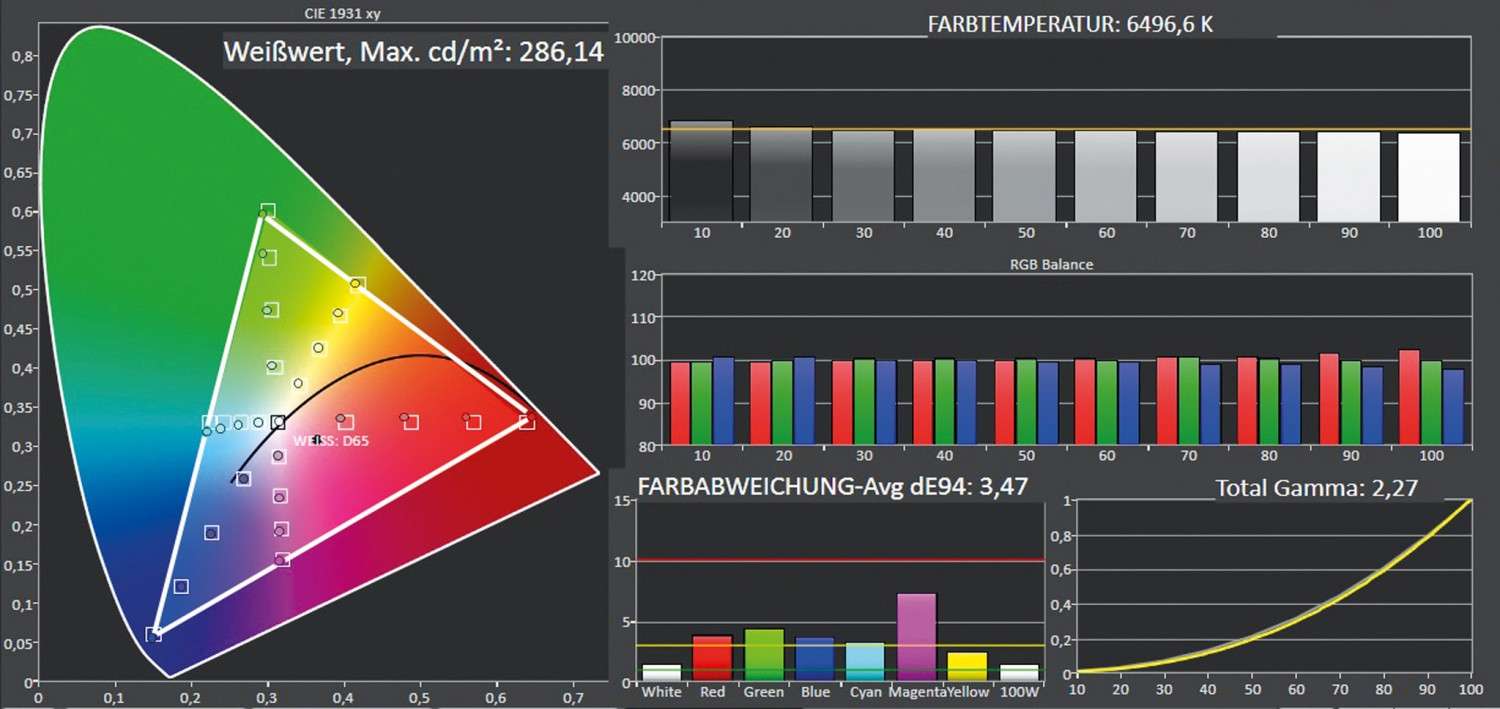The image size is (1500, 709).
Task: Pick the Red bar in the color deviation chart
Action: pos(712,659)
